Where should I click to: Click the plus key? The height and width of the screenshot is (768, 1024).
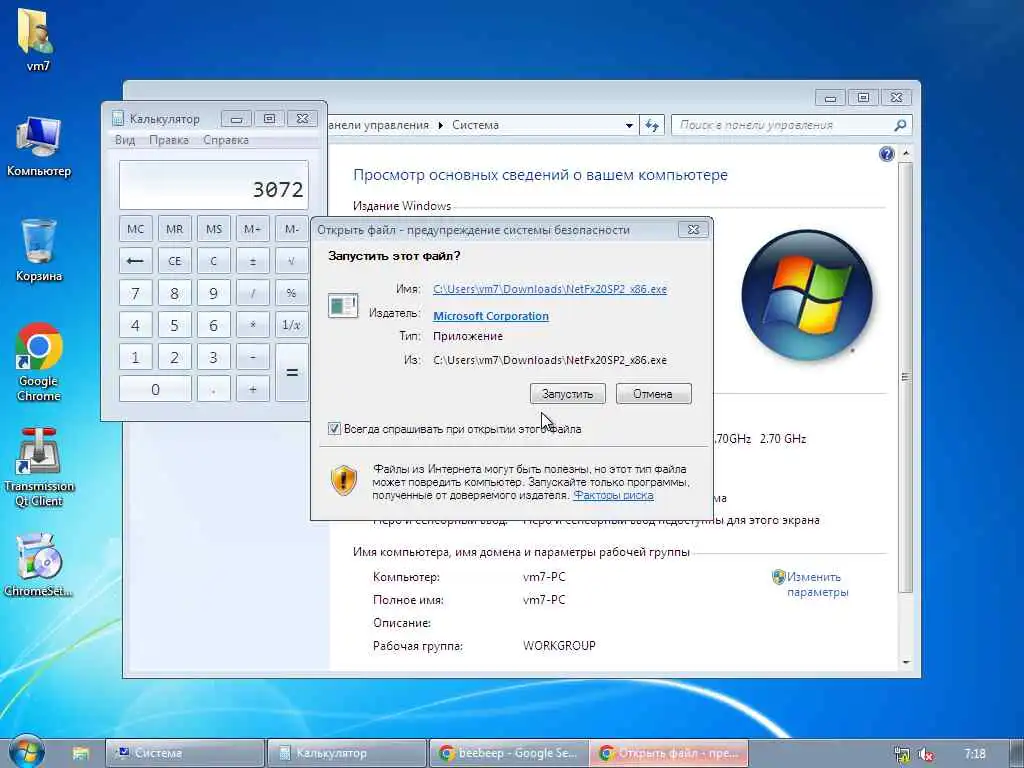[253, 389]
